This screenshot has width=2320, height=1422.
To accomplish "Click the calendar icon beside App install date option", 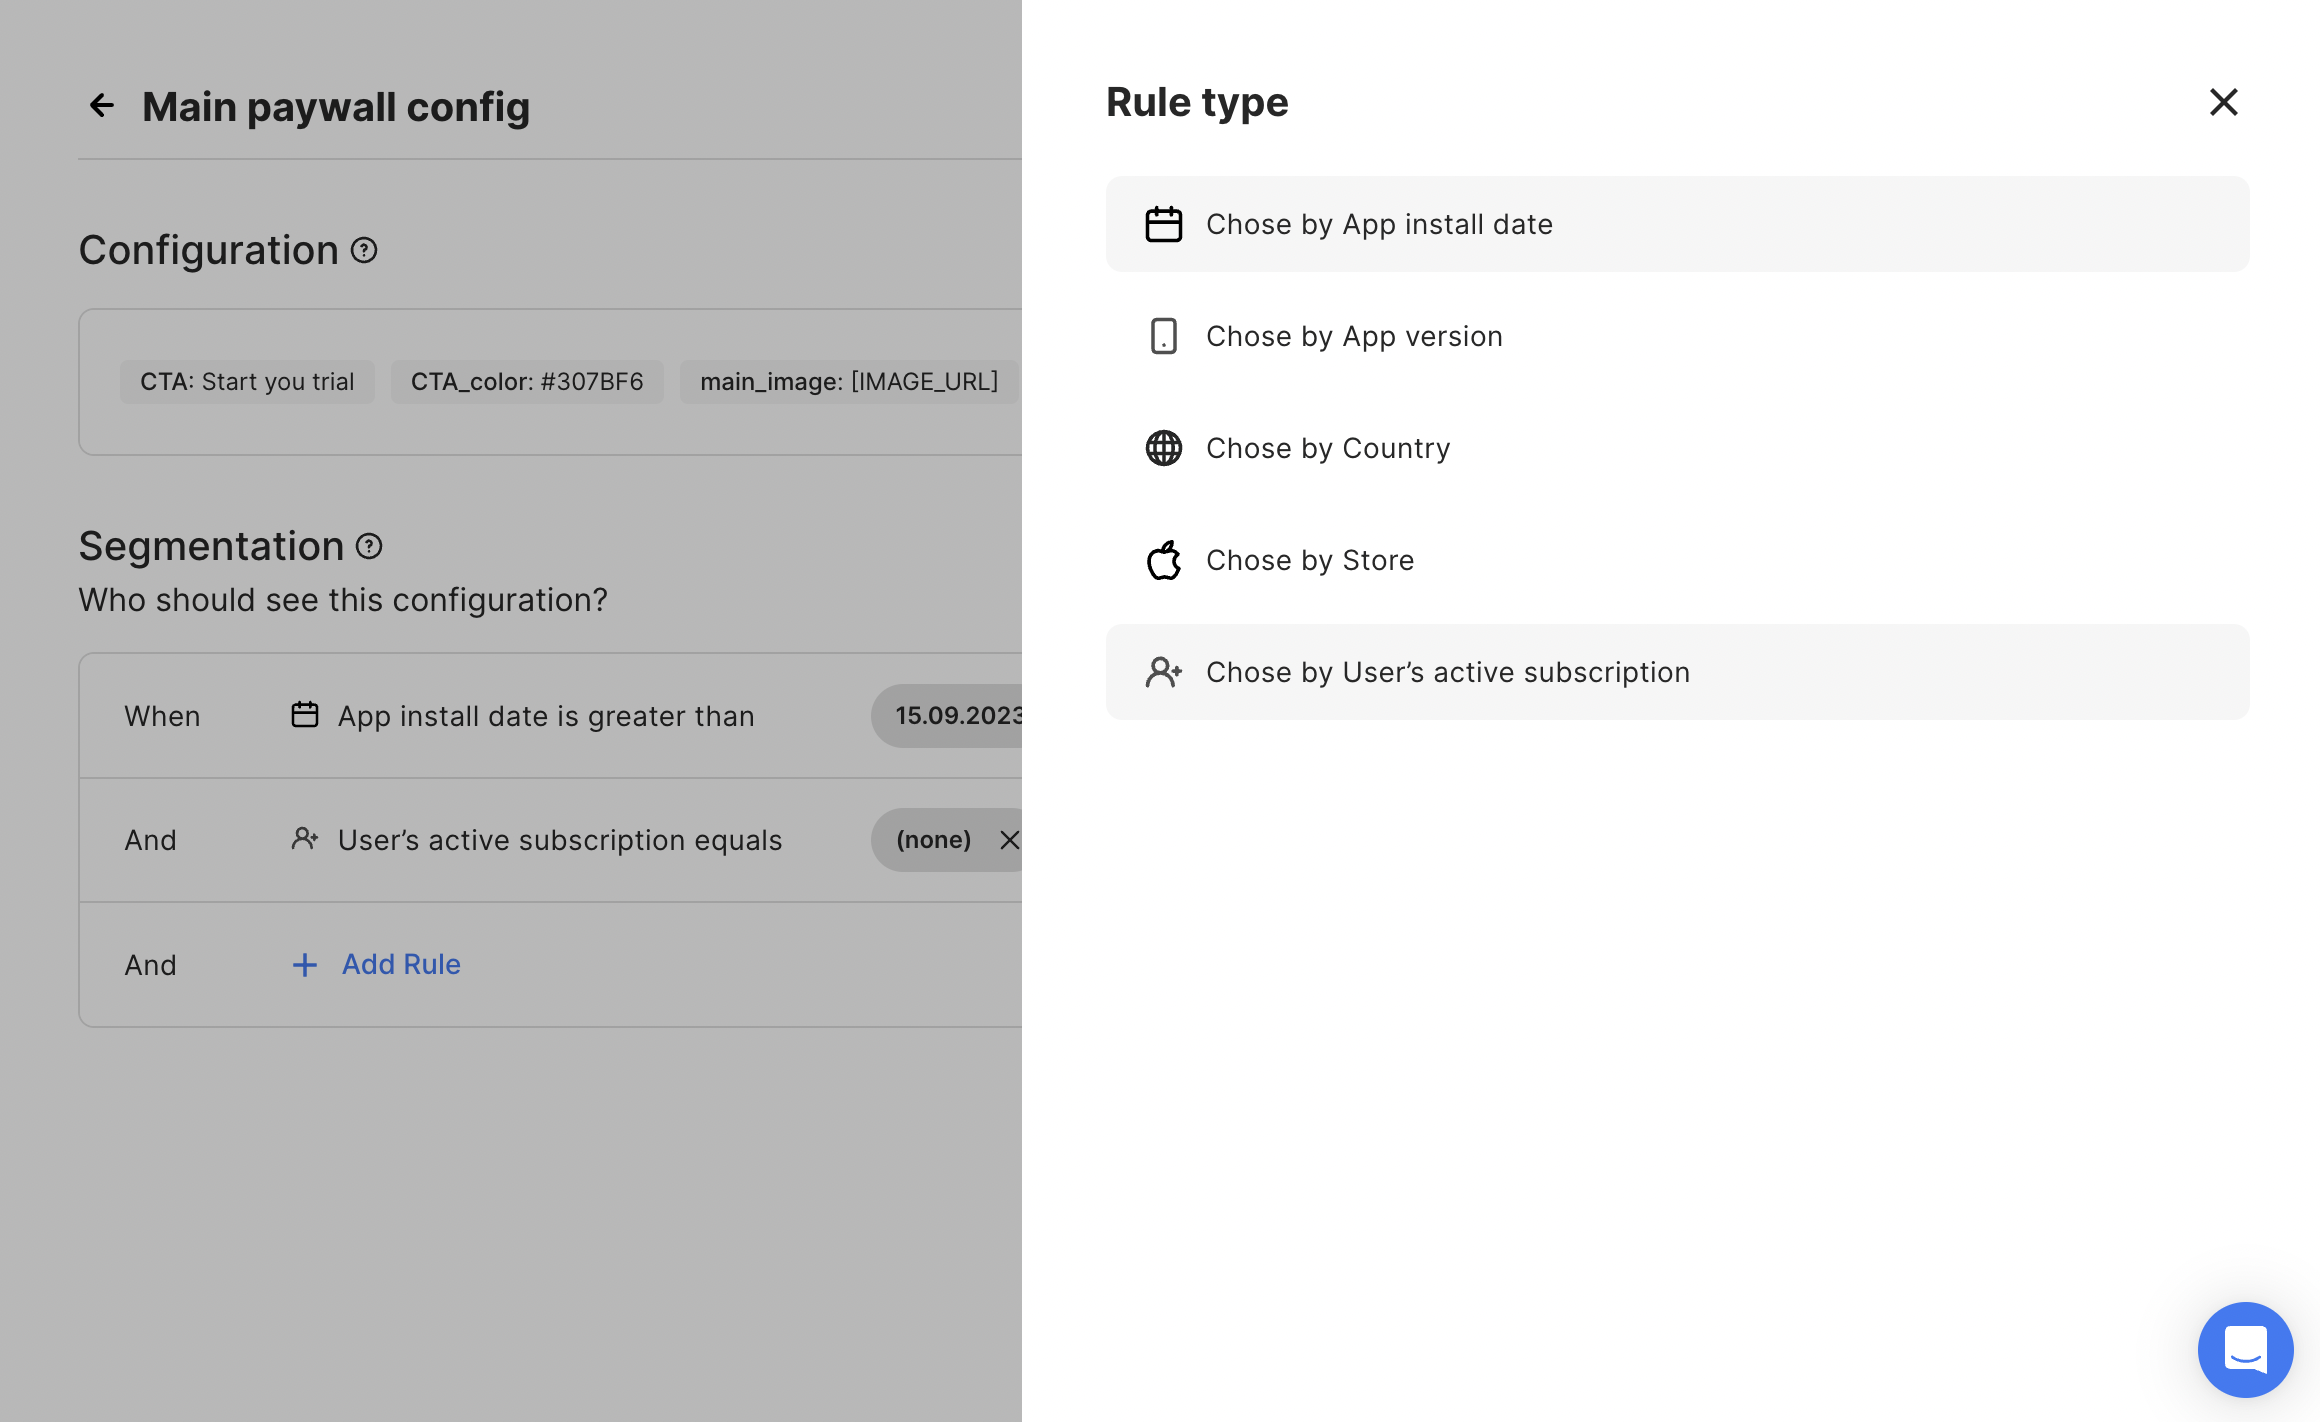I will [1163, 224].
